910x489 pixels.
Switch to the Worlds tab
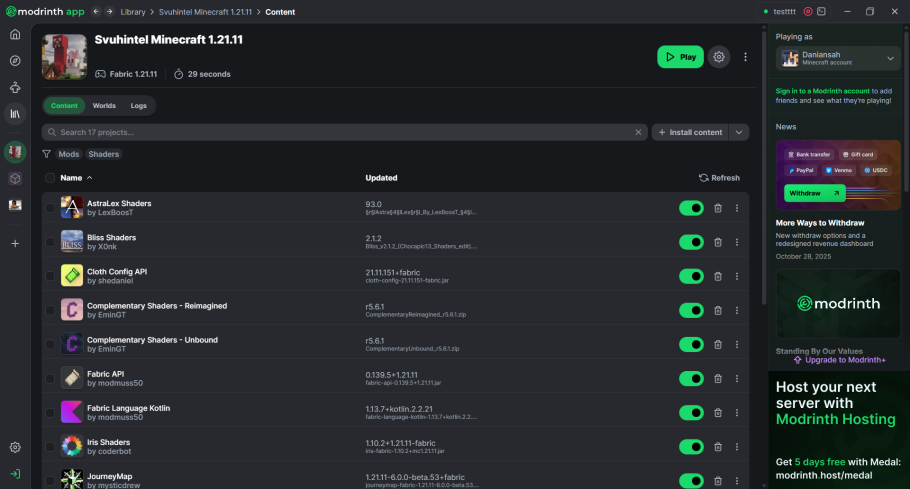[104, 105]
